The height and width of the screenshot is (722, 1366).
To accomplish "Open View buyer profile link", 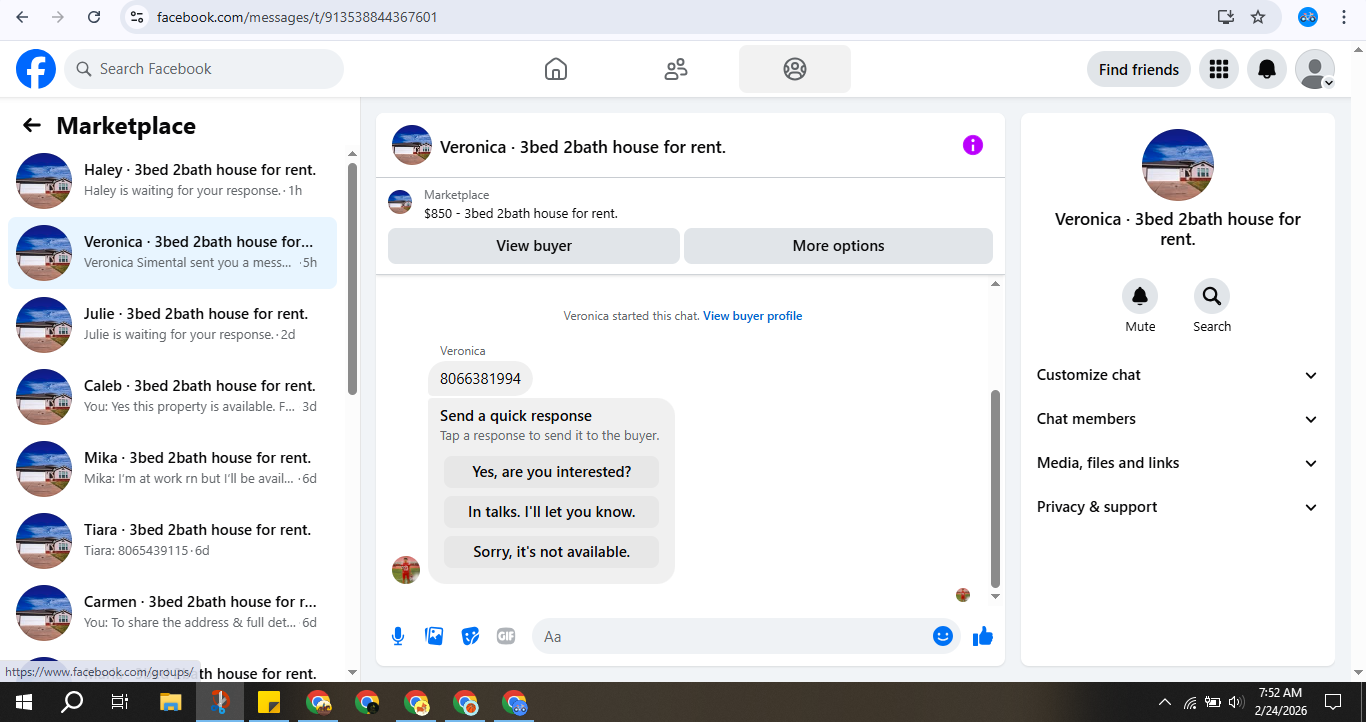I will click(x=752, y=316).
